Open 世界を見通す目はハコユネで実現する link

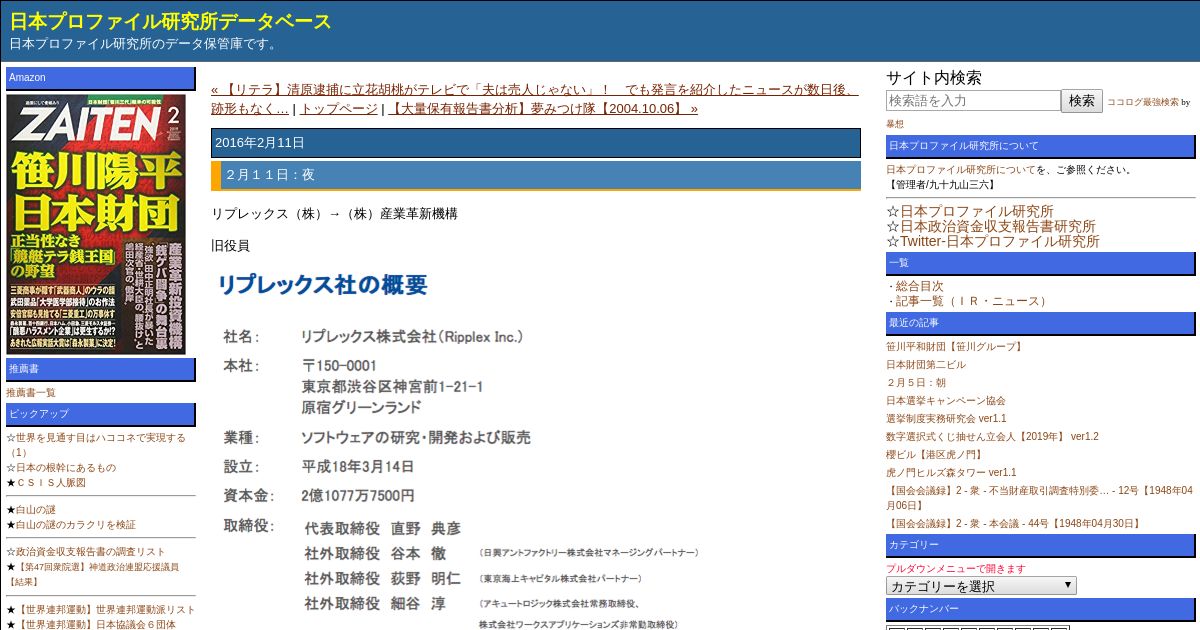95,444
